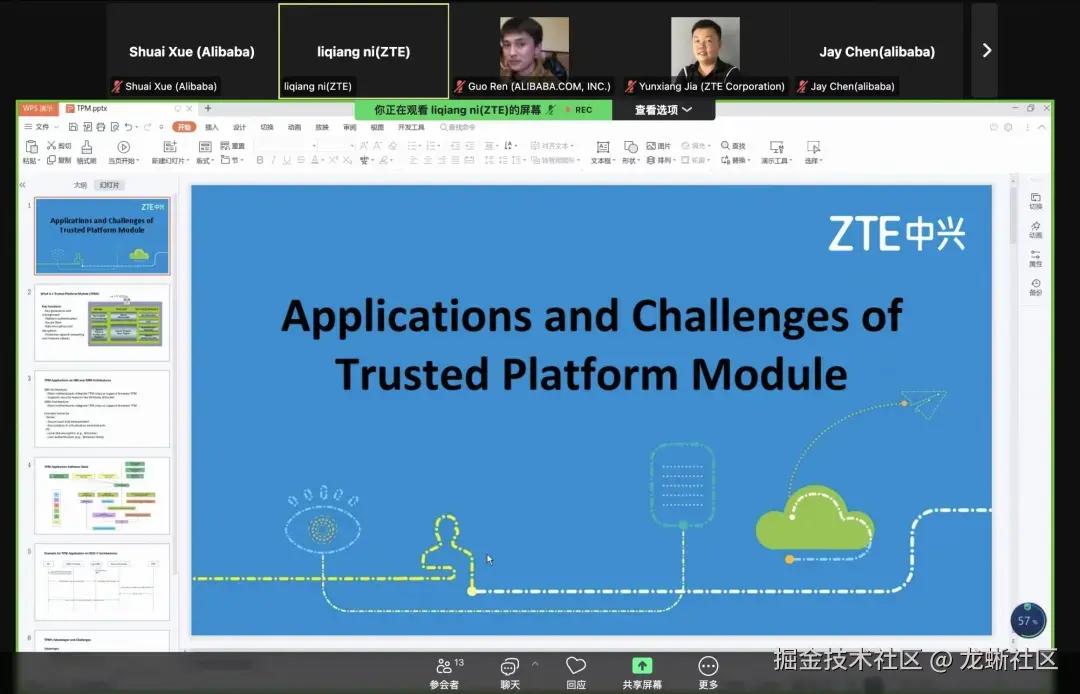Open the Design (设计) ribbon tab

coord(239,127)
